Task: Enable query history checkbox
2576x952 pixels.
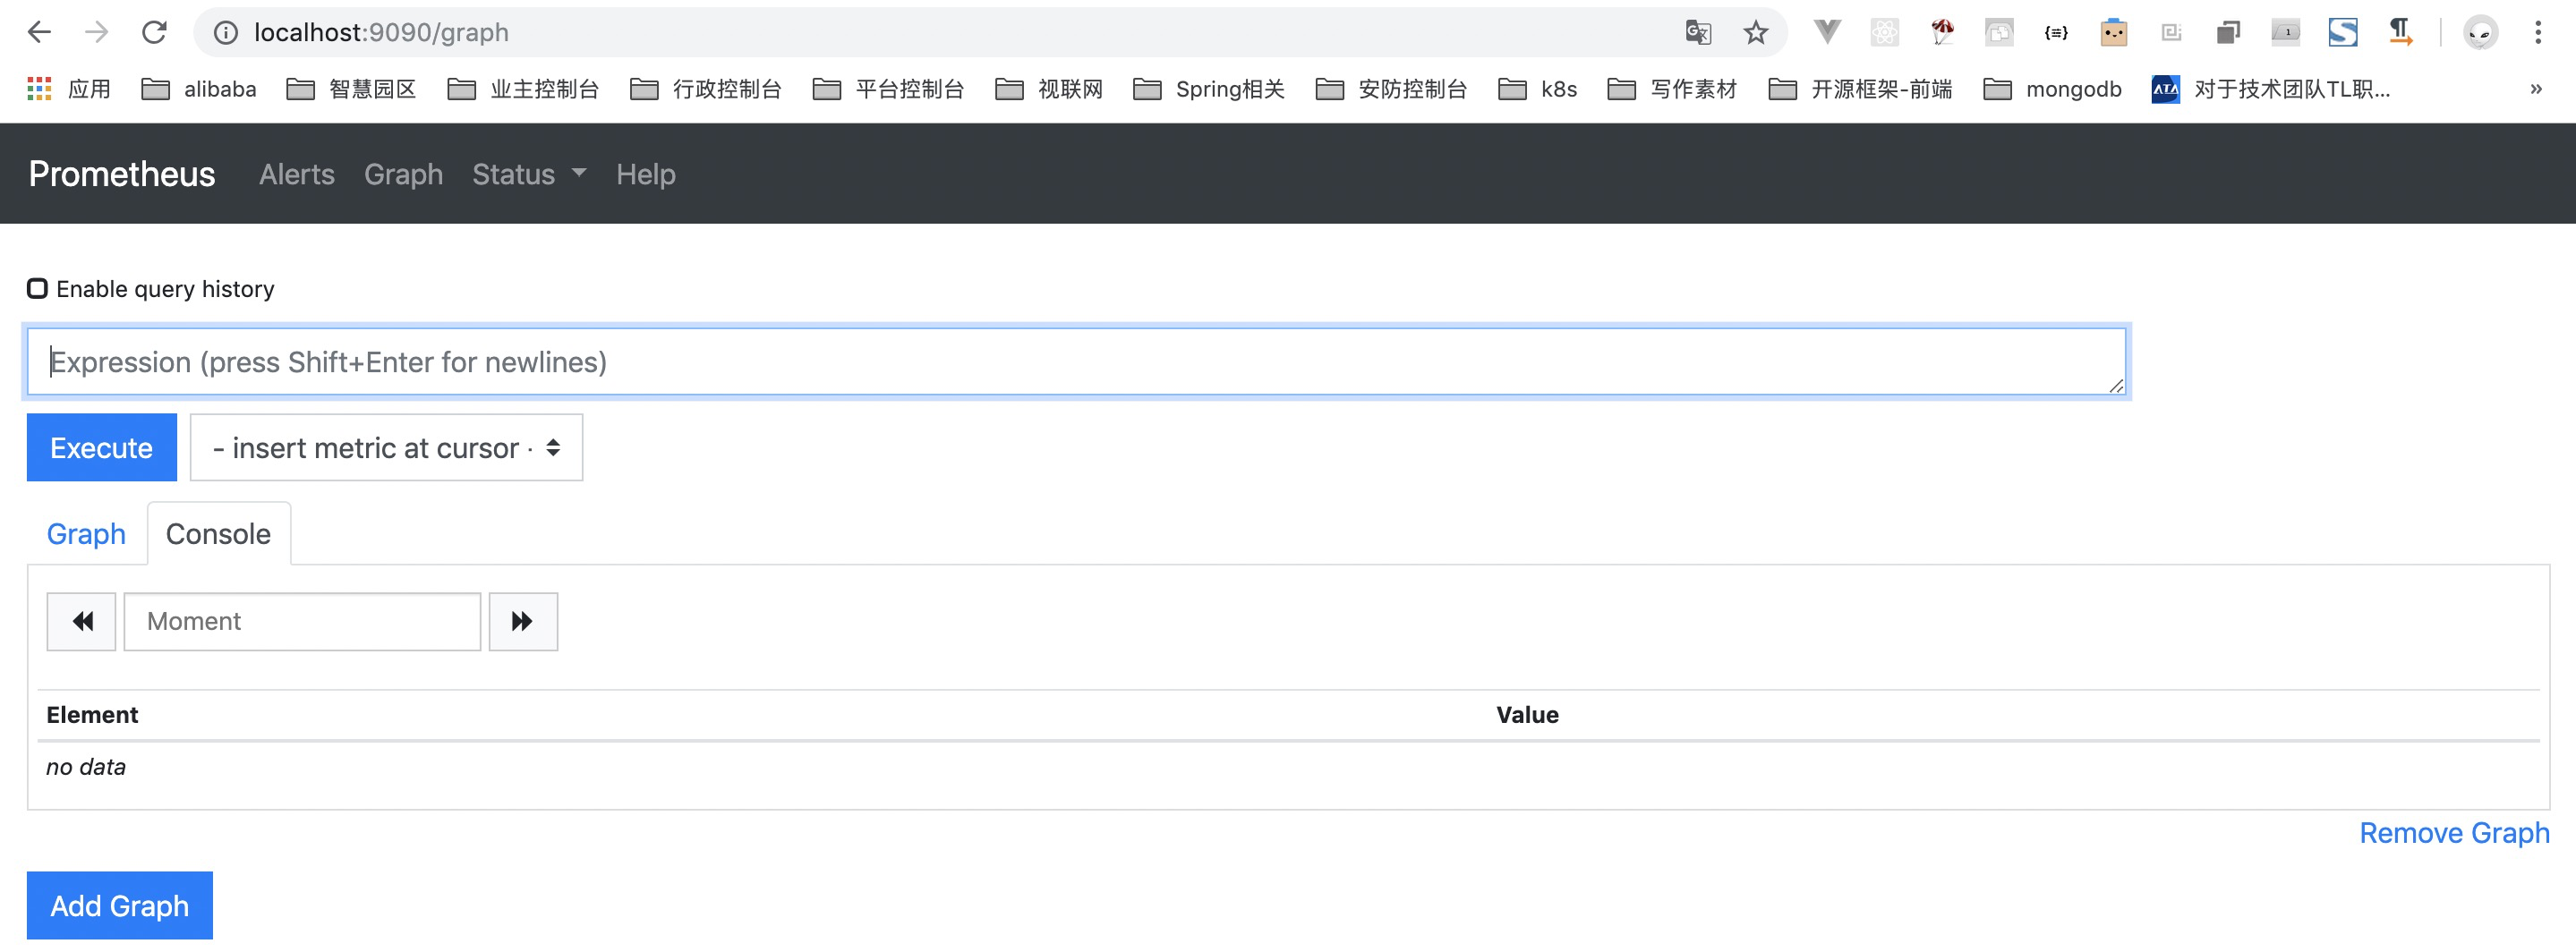Action: coord(37,289)
